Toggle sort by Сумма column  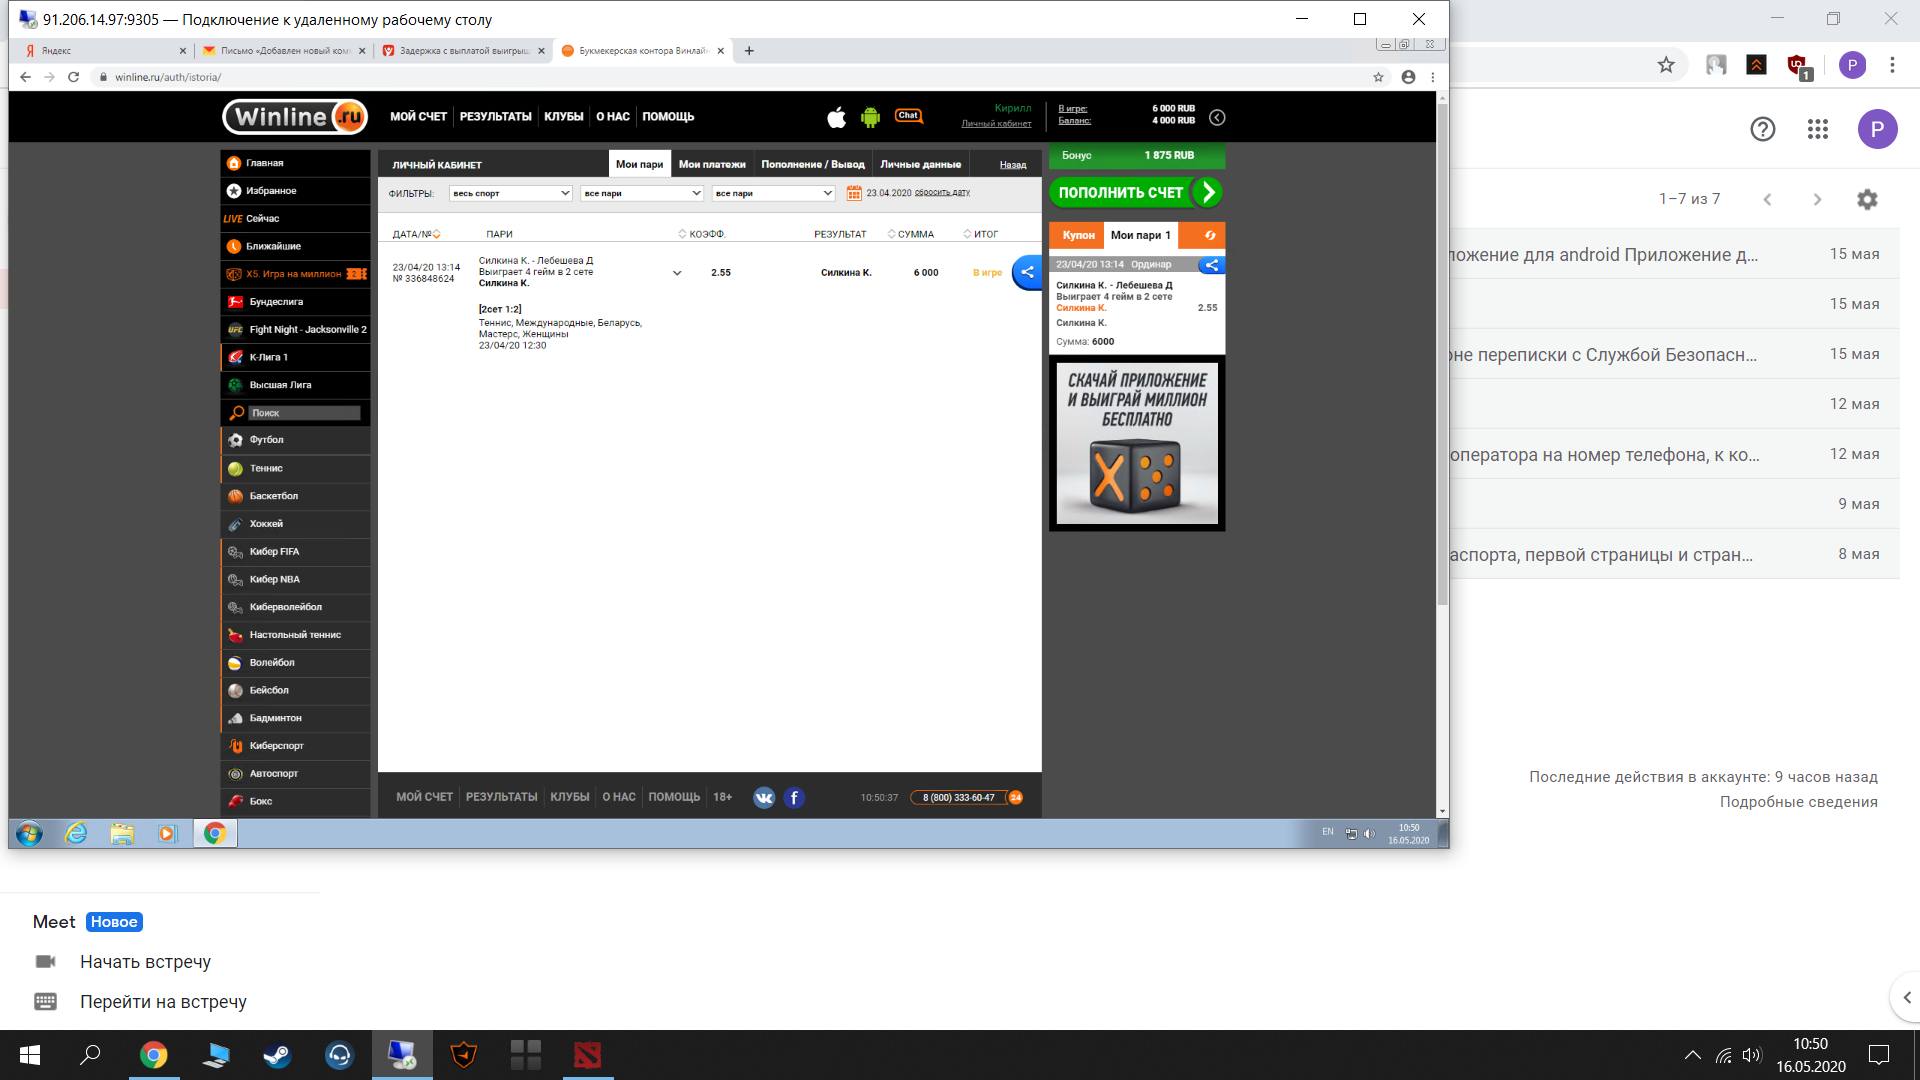point(911,234)
